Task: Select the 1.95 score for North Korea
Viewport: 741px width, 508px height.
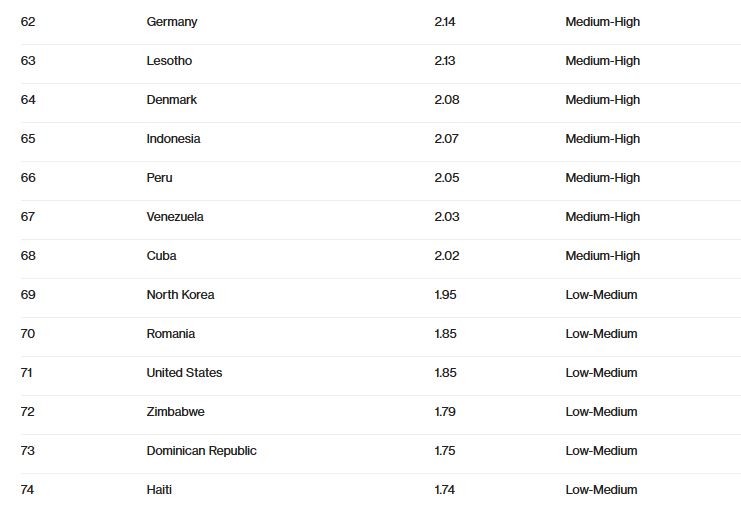Action: point(445,295)
